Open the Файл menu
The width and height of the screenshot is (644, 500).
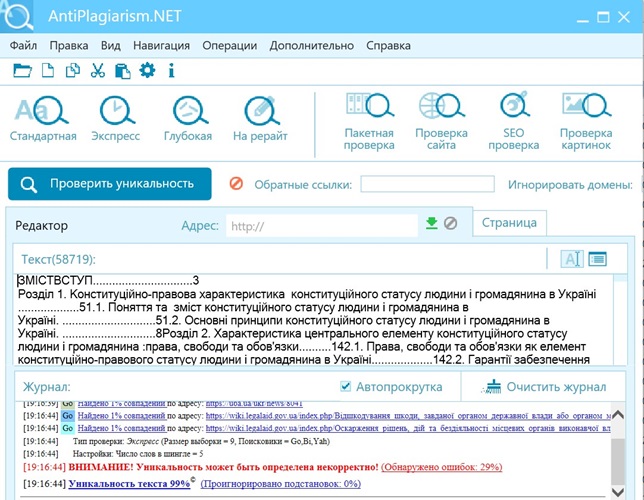23,46
